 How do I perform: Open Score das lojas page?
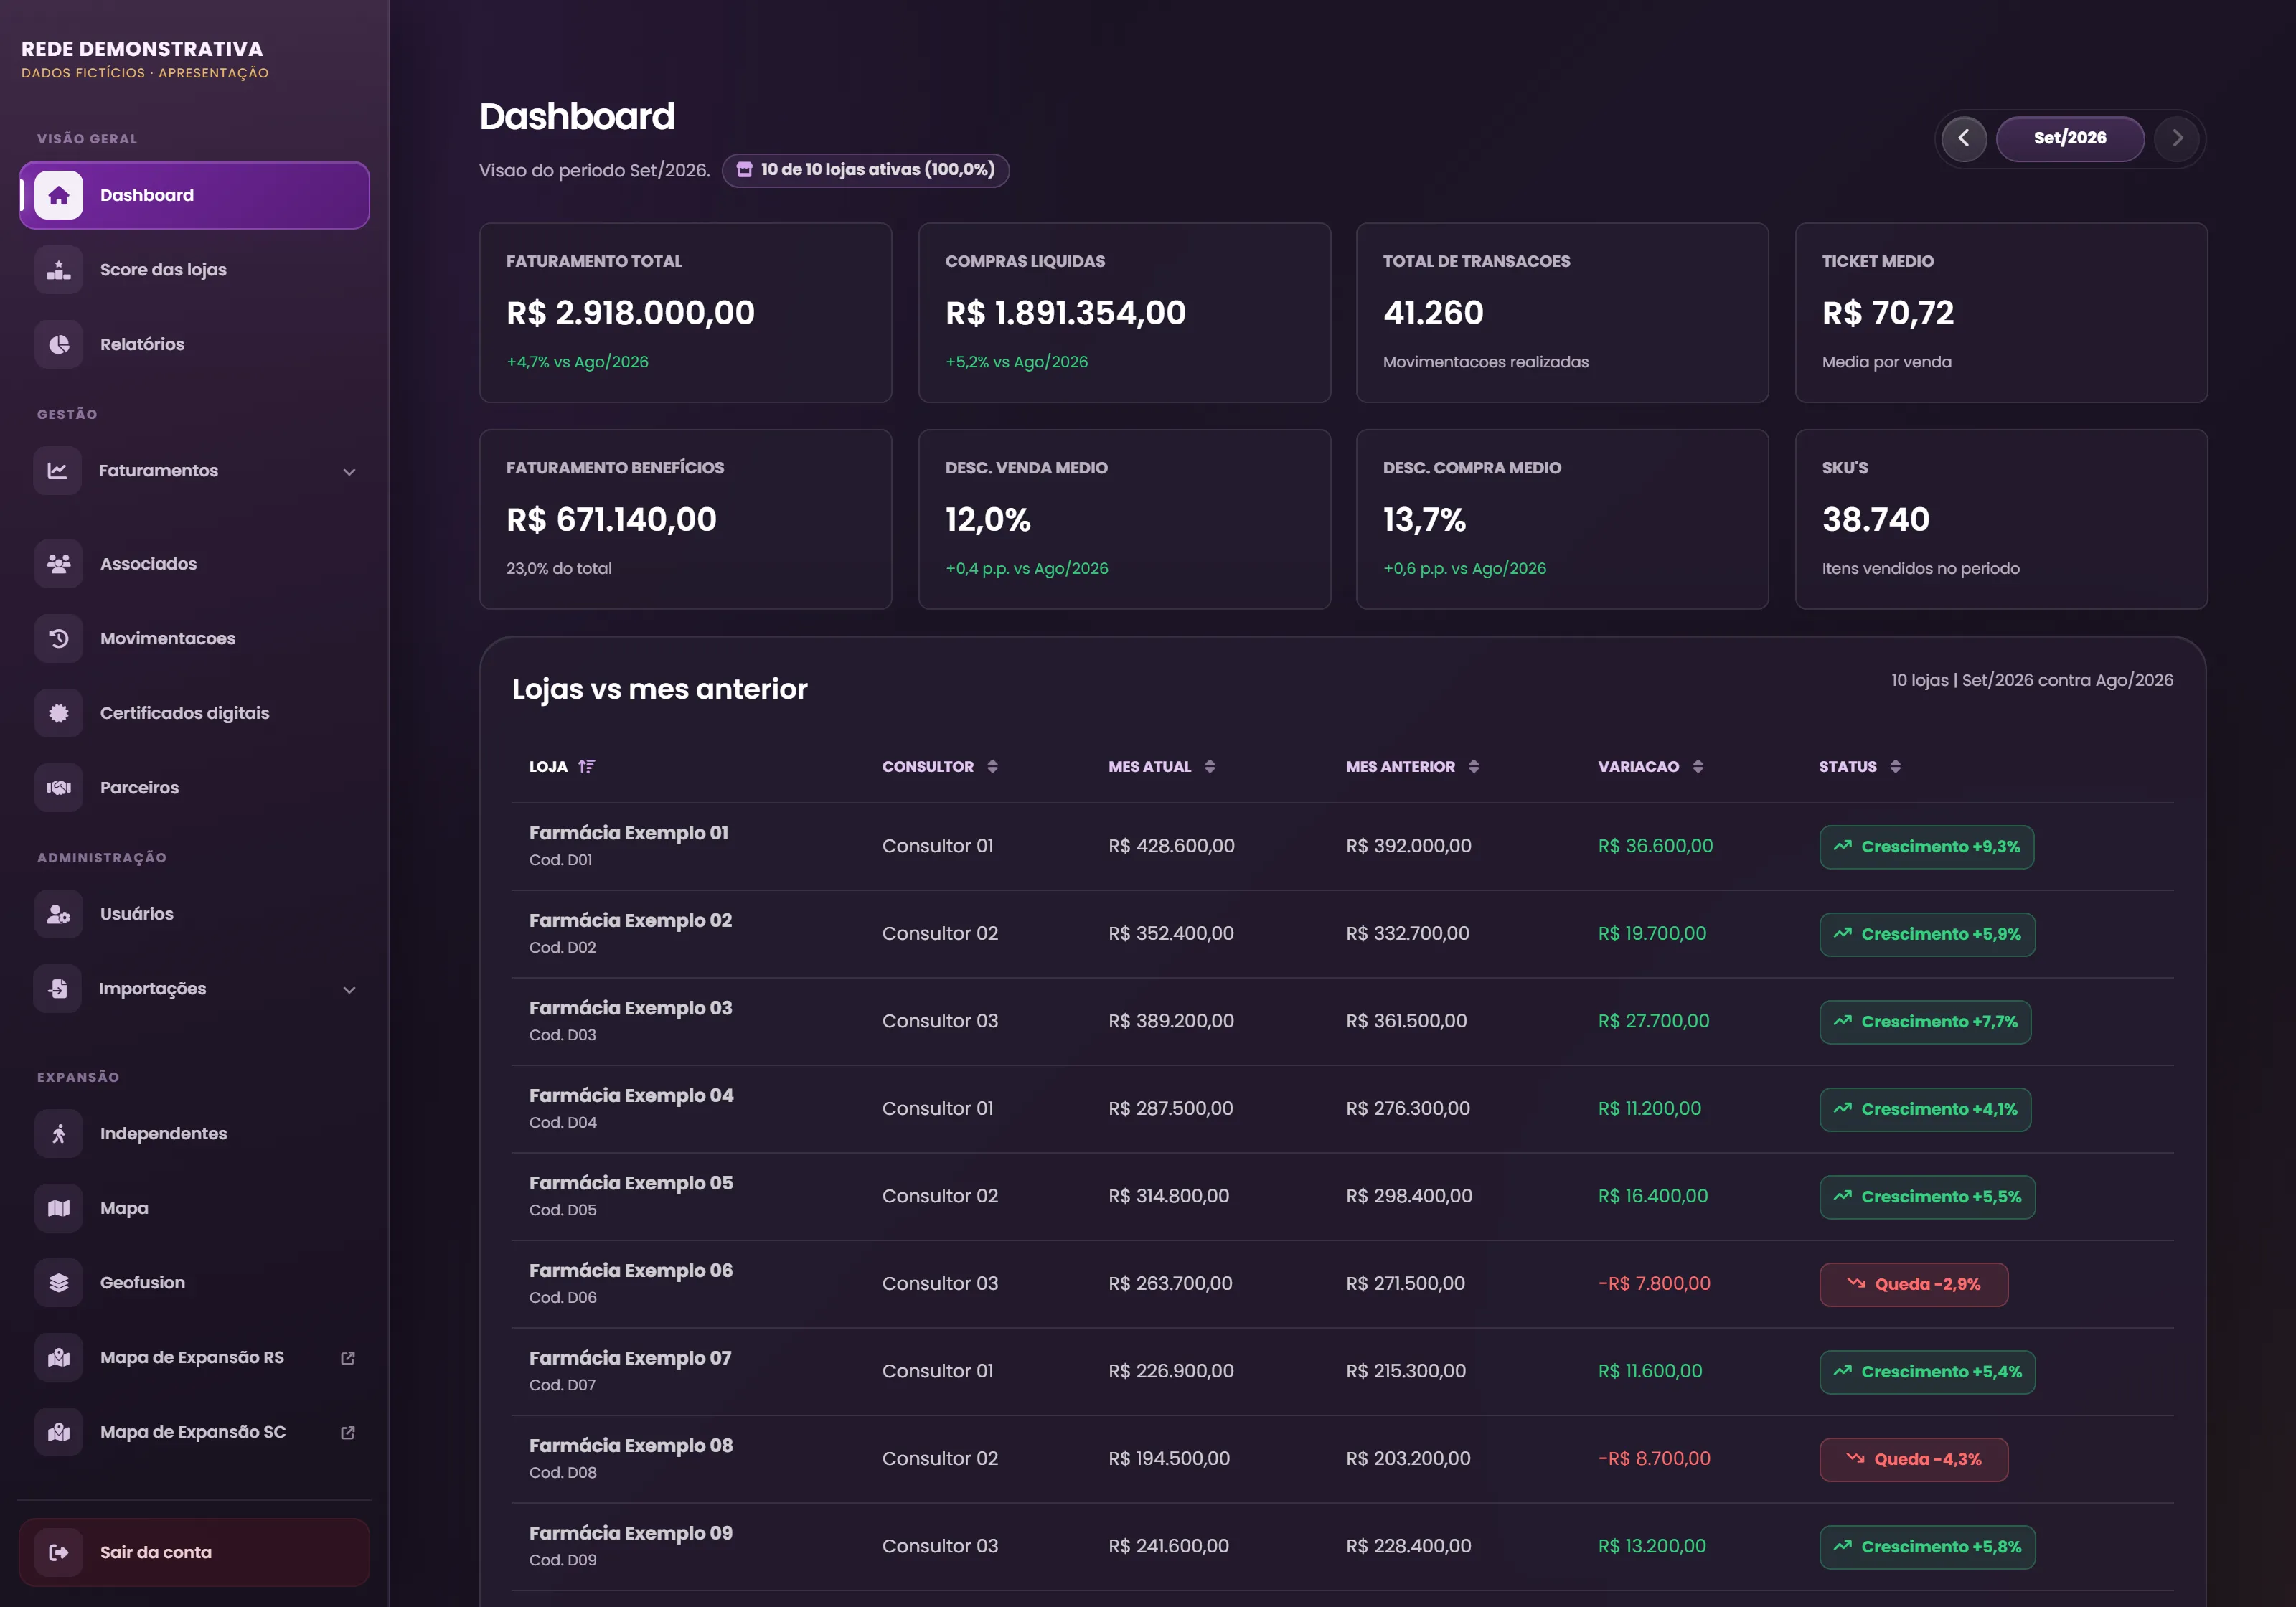(194, 270)
